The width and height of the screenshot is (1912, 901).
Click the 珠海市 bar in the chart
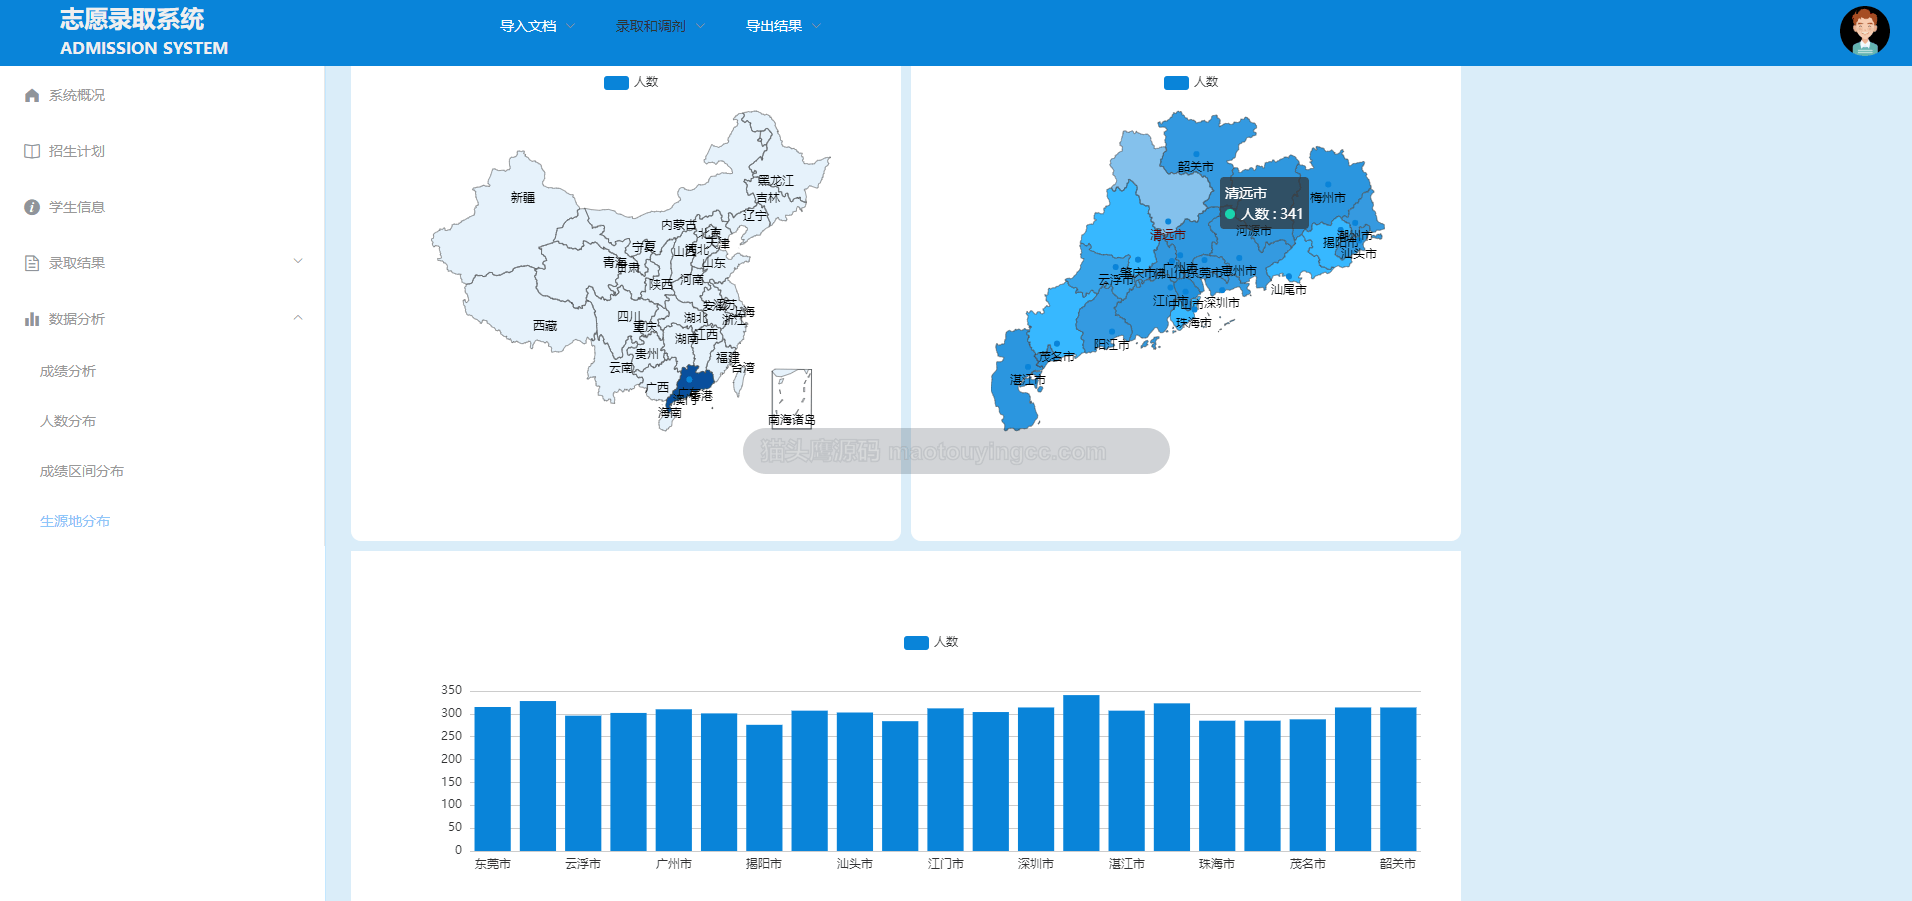tap(1217, 786)
